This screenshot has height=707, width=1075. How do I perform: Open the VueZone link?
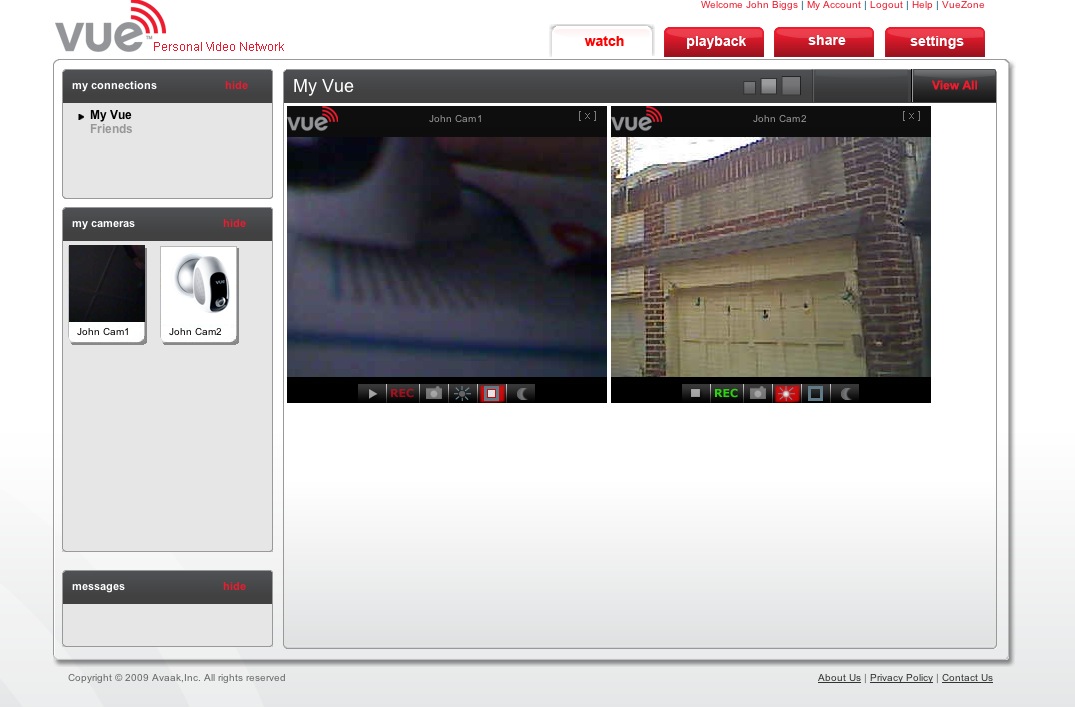point(963,5)
